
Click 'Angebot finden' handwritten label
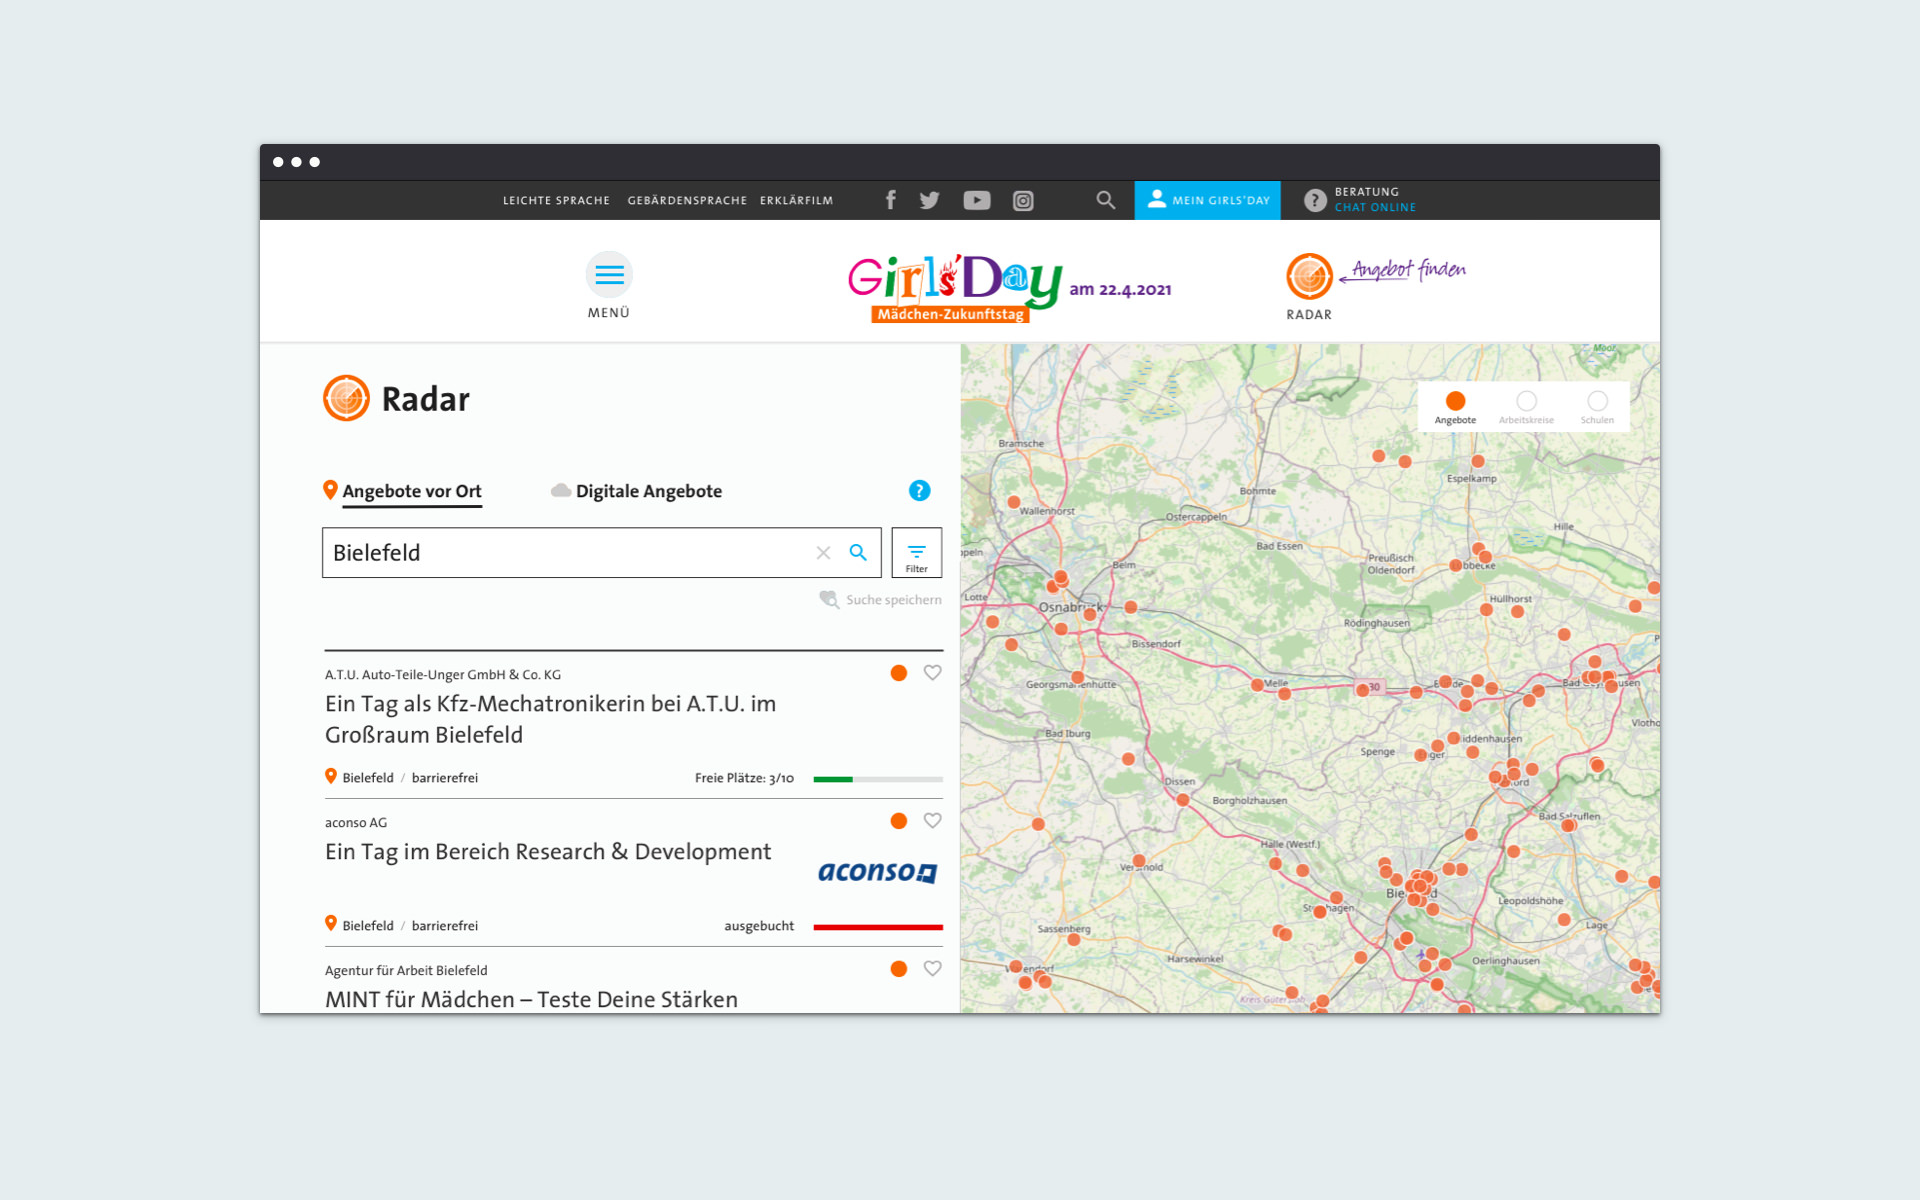[x=1409, y=269]
